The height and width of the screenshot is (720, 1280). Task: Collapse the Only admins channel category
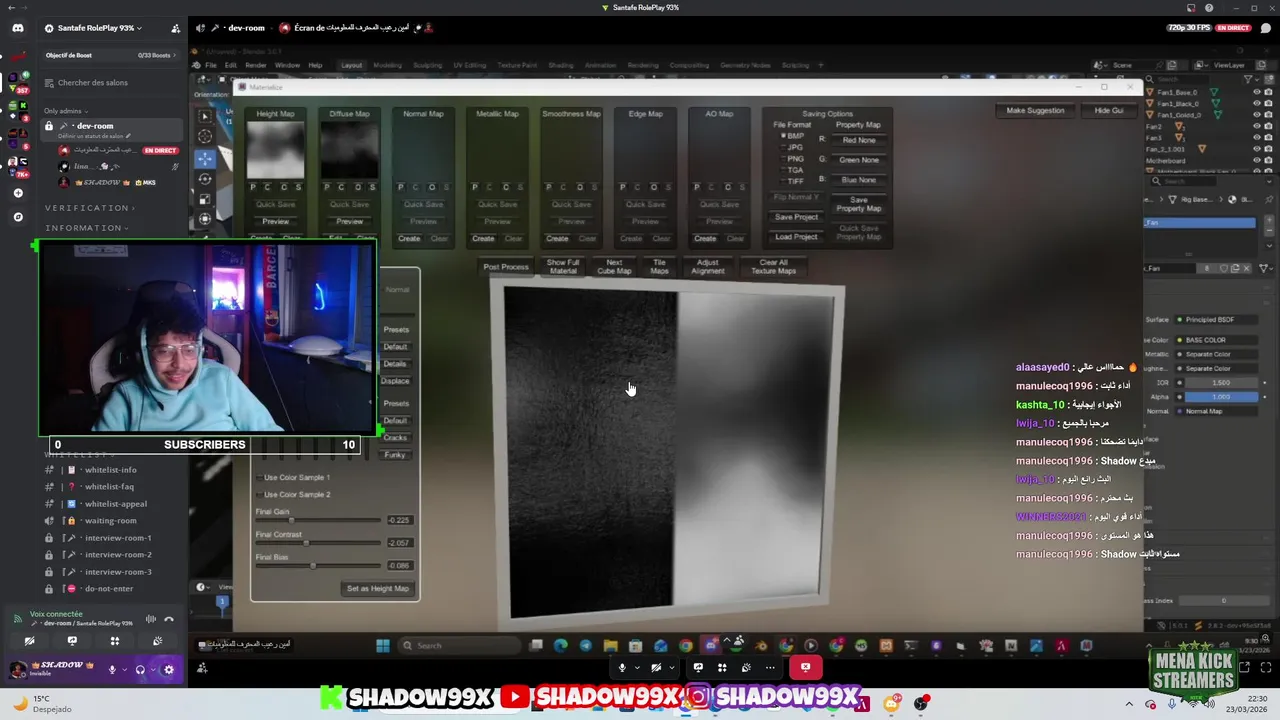coord(66,111)
